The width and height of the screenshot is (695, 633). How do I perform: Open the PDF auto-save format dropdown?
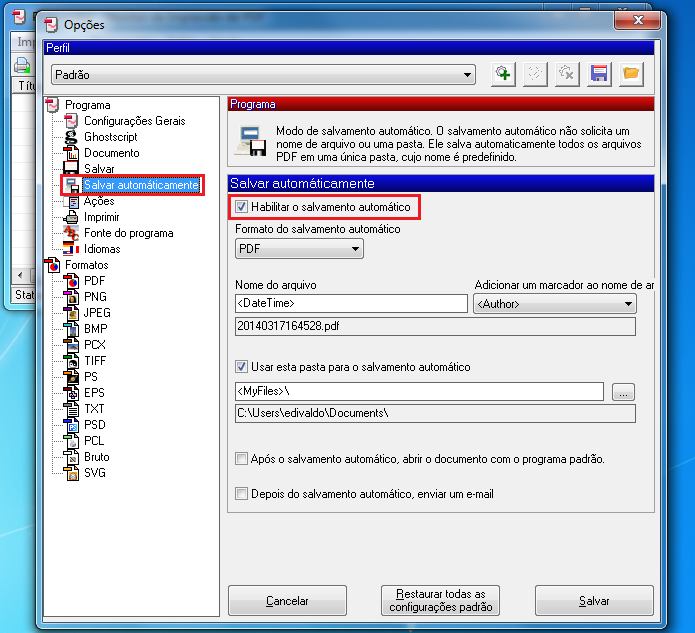[x=299, y=249]
